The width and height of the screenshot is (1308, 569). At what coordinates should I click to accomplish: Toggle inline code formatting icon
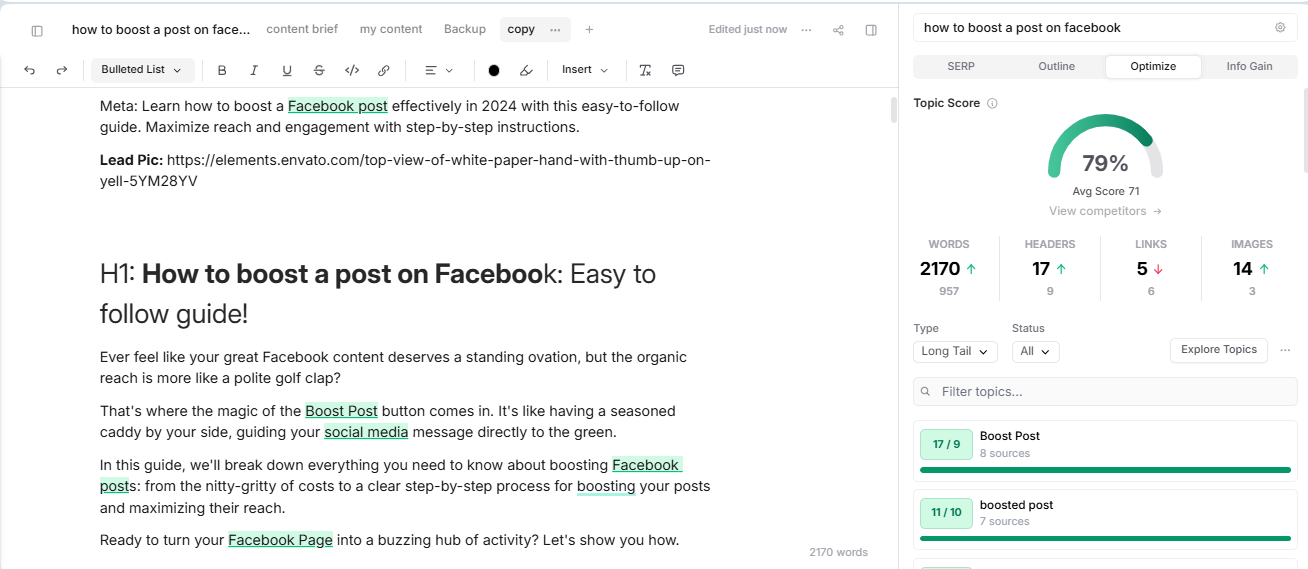click(352, 70)
